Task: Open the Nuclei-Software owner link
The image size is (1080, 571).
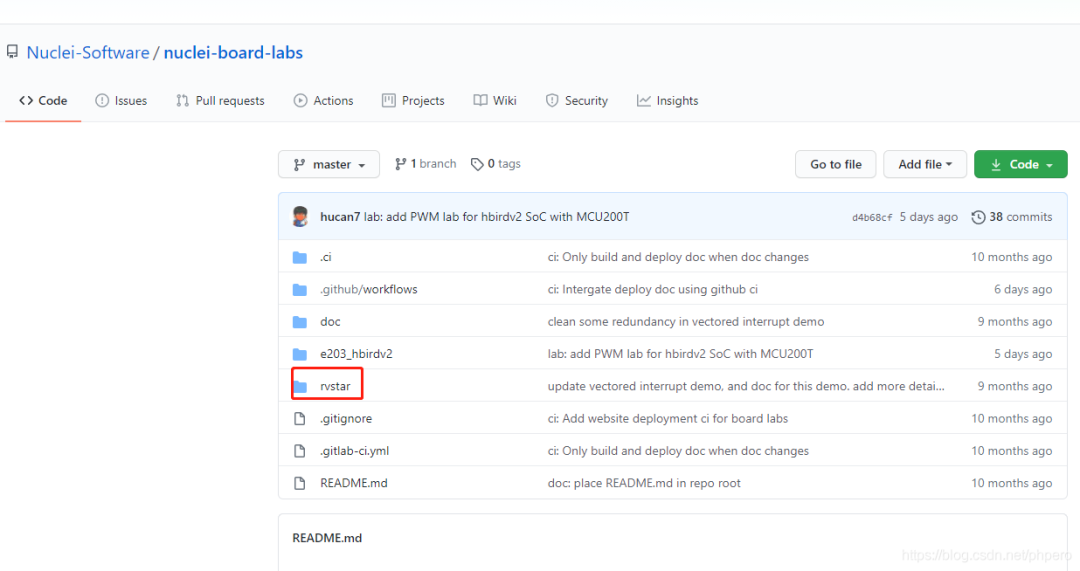Action: pos(87,52)
